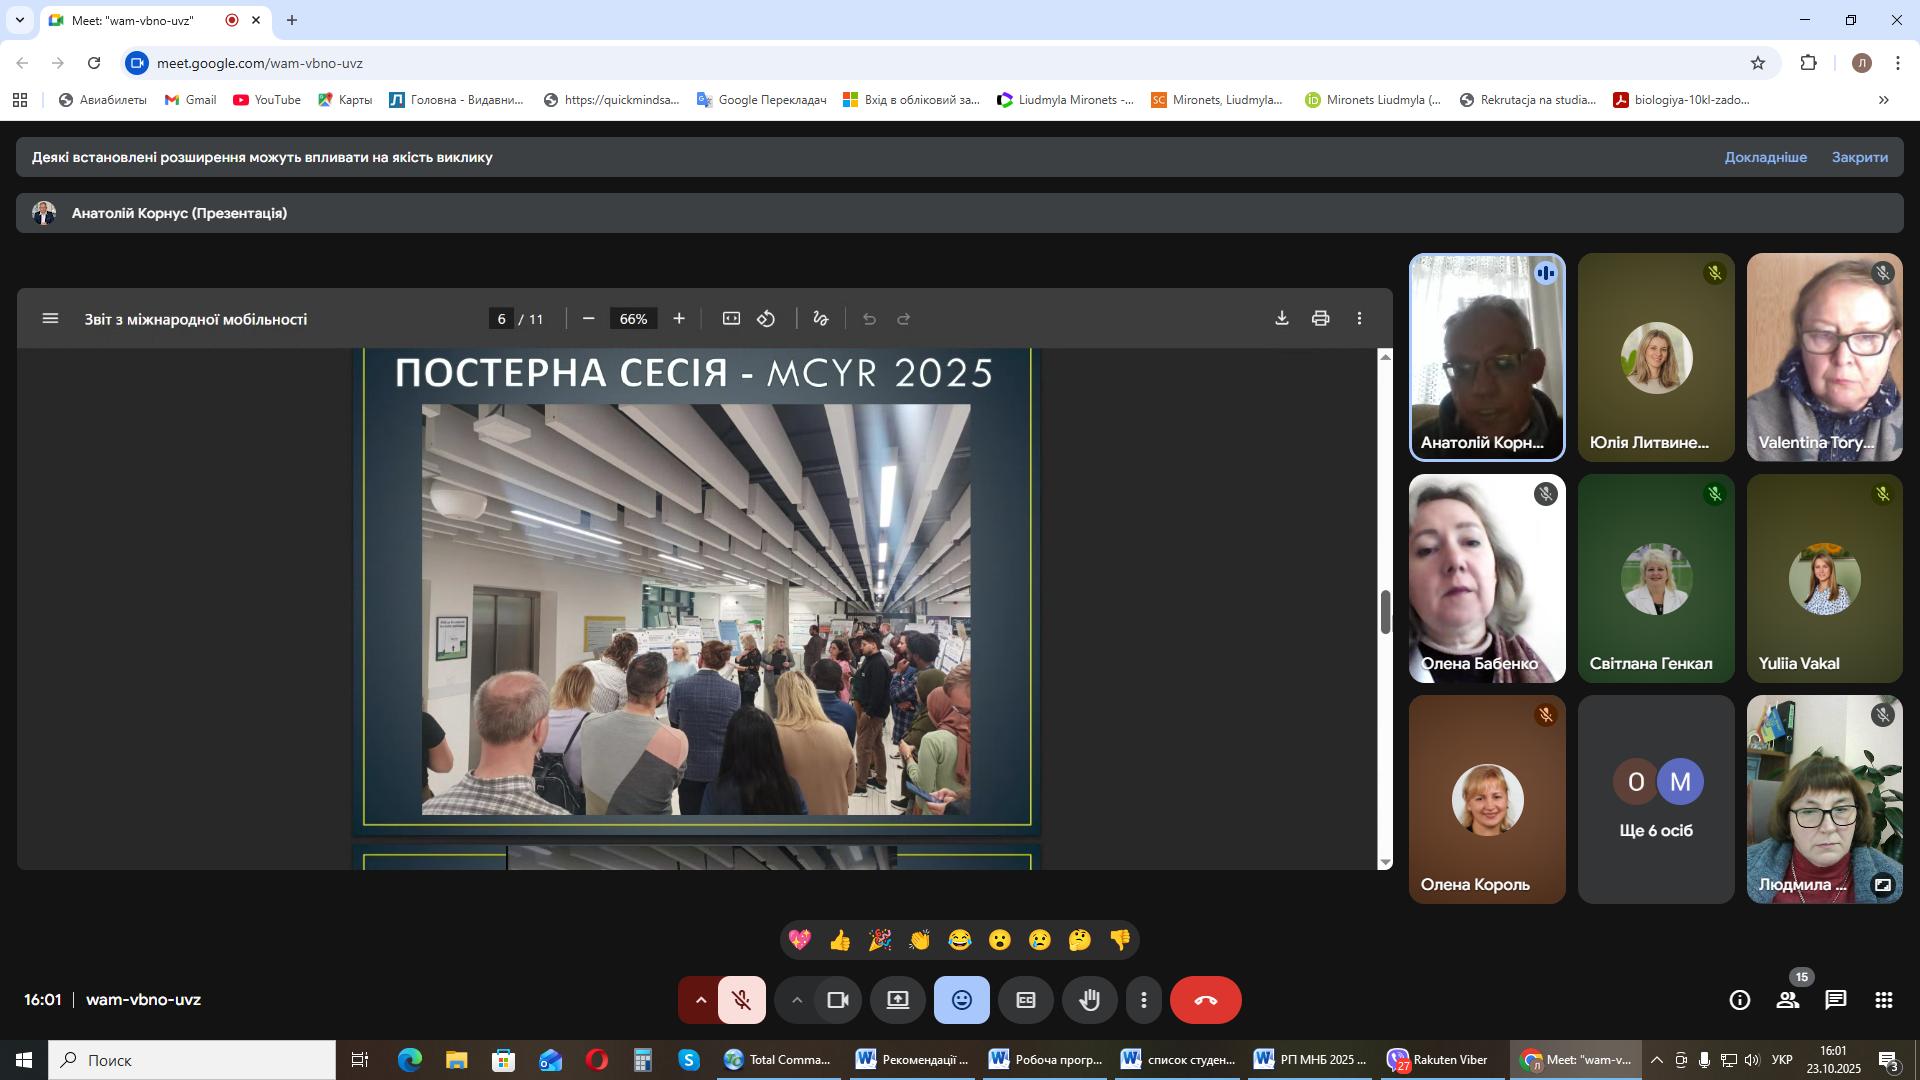
Task: Click Докладніше link in the banner
Action: (x=1765, y=157)
